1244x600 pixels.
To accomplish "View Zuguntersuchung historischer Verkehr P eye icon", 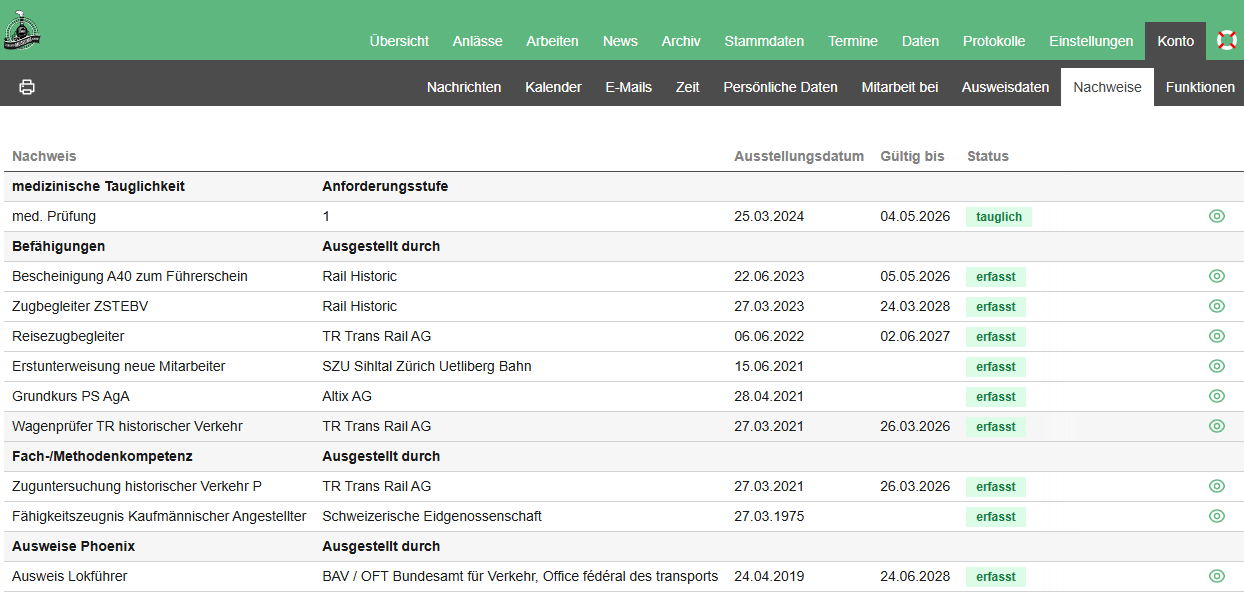I will (1217, 486).
